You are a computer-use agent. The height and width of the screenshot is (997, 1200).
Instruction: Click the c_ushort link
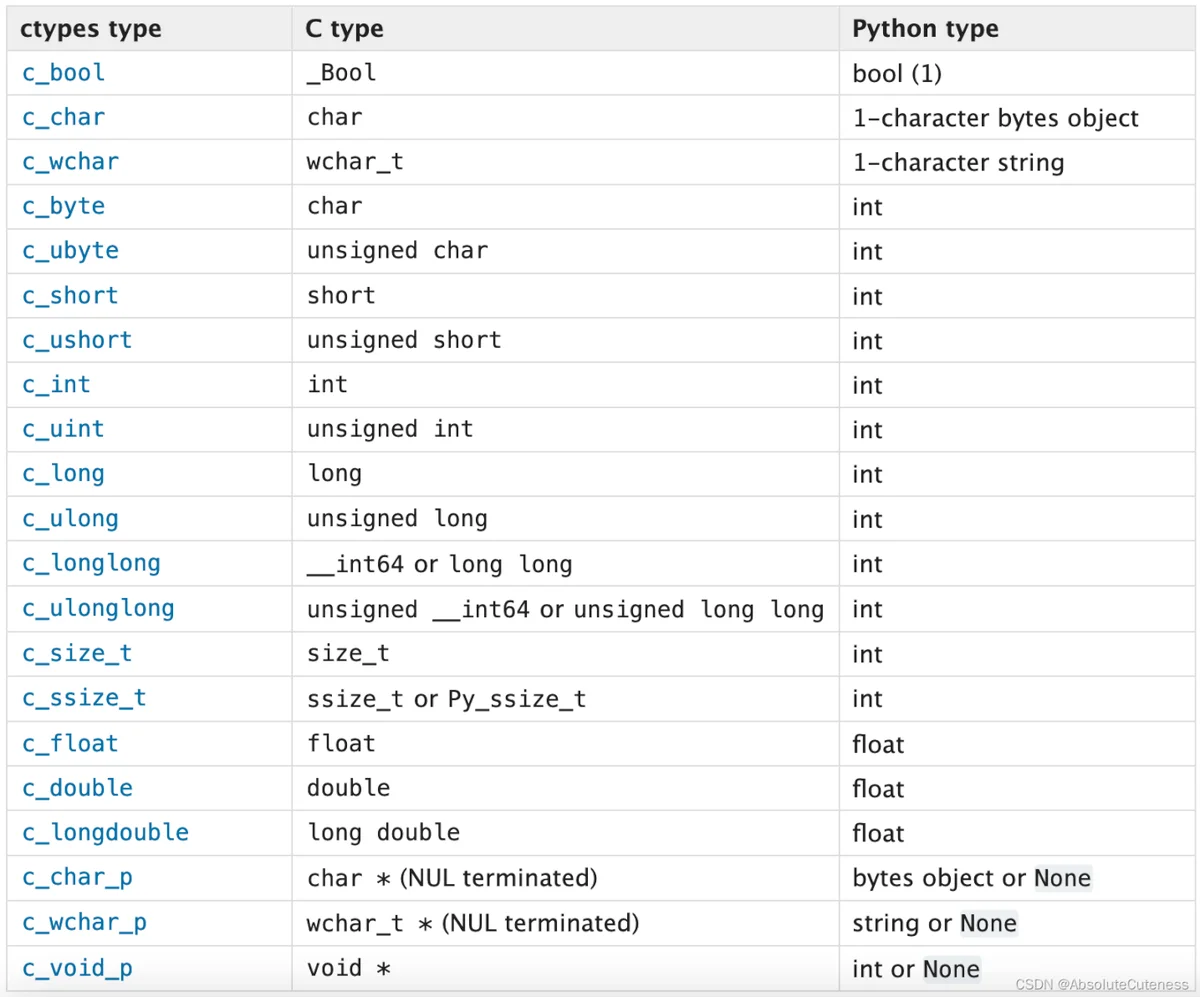pos(77,340)
